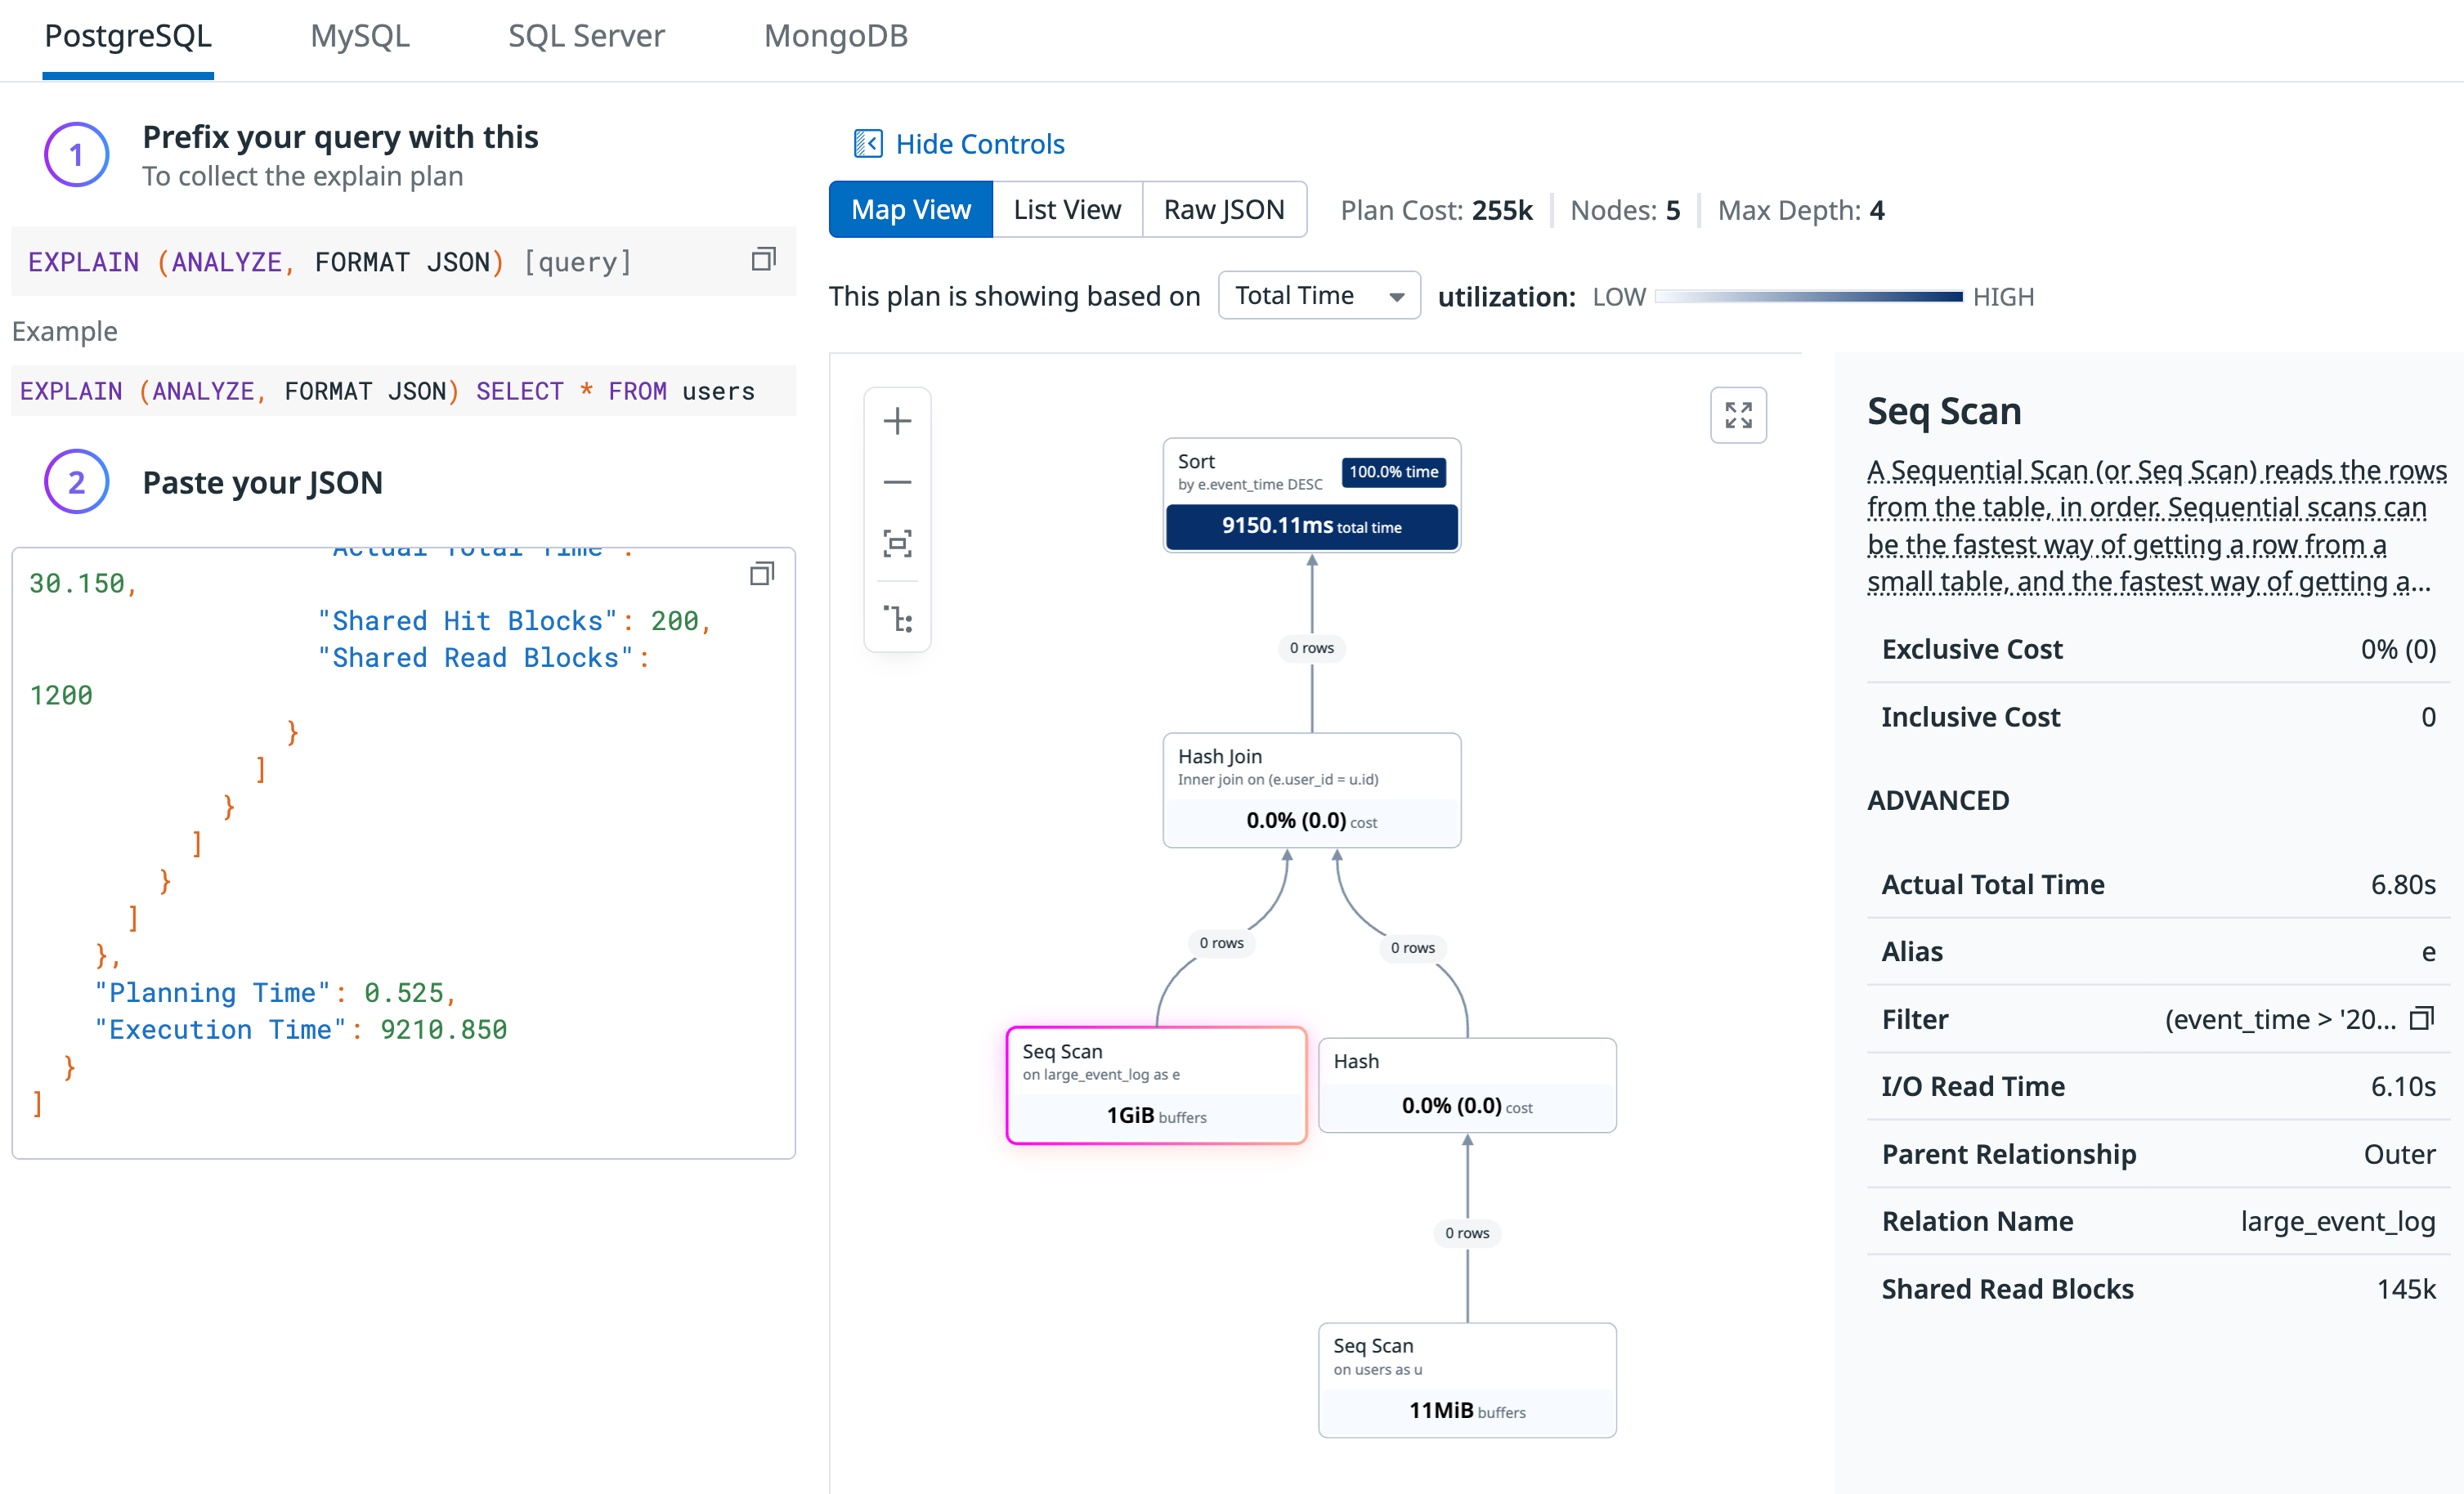Select the fit-to-view icon in the map toolbar
Screen dimensions: 2464x1494
pyautogui.click(x=897, y=543)
